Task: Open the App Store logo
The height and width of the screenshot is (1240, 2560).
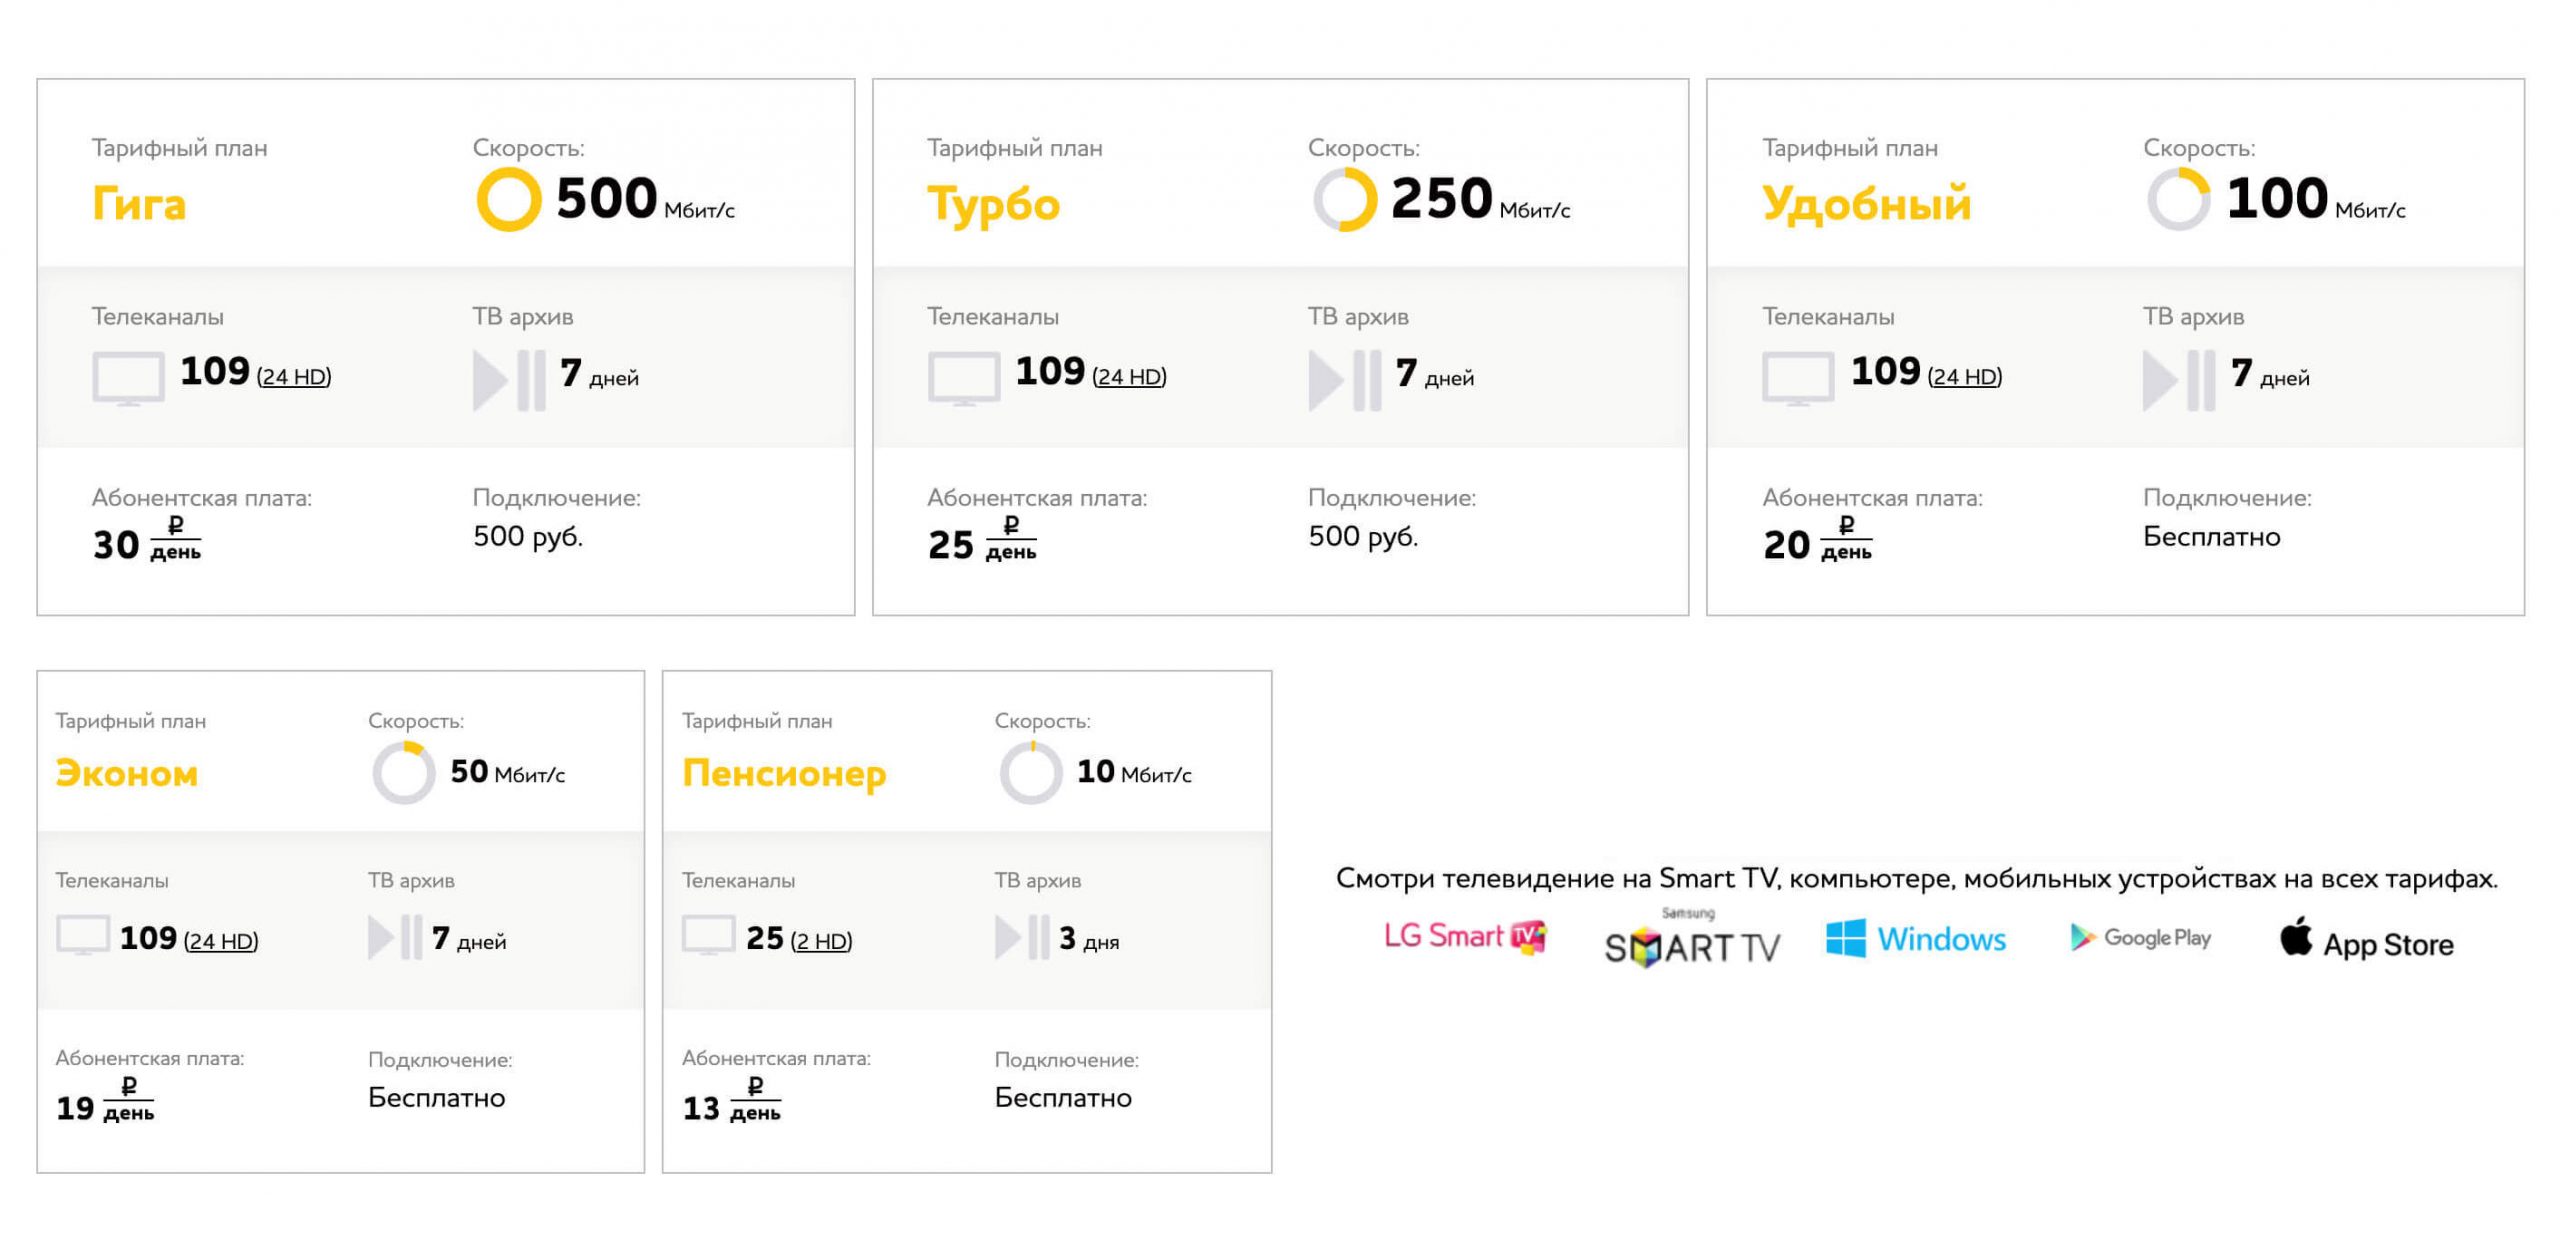Action: click(x=2366, y=940)
